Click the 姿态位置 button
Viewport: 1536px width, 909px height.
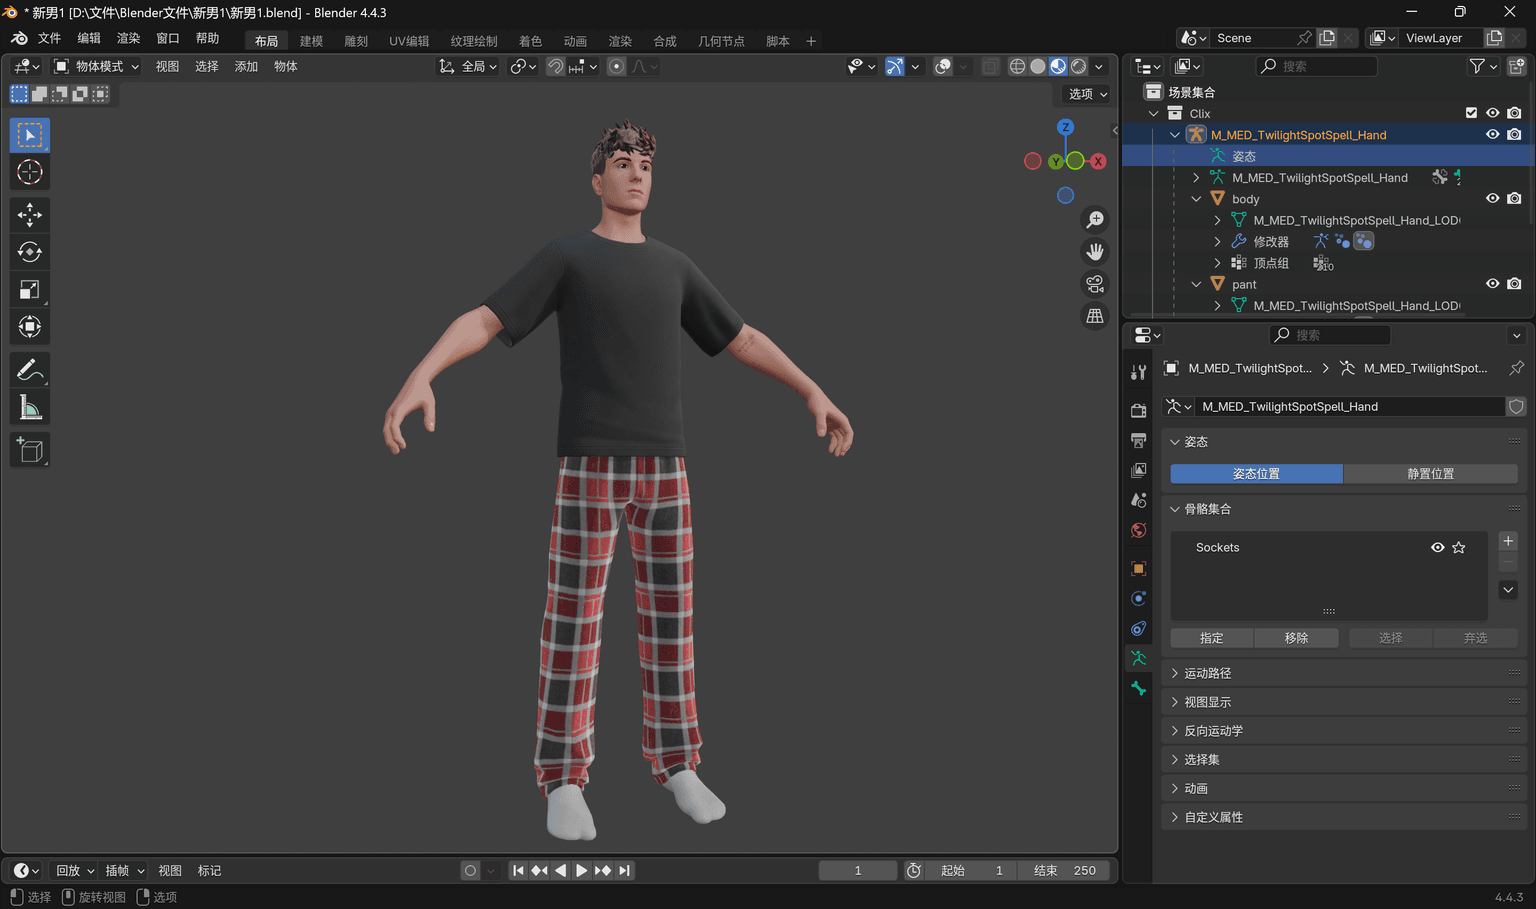(1256, 474)
